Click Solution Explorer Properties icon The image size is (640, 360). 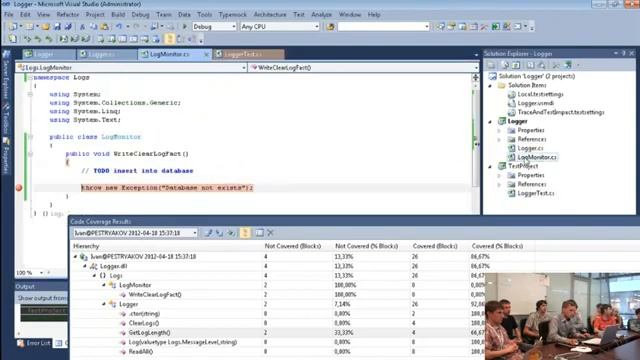click(x=491, y=65)
